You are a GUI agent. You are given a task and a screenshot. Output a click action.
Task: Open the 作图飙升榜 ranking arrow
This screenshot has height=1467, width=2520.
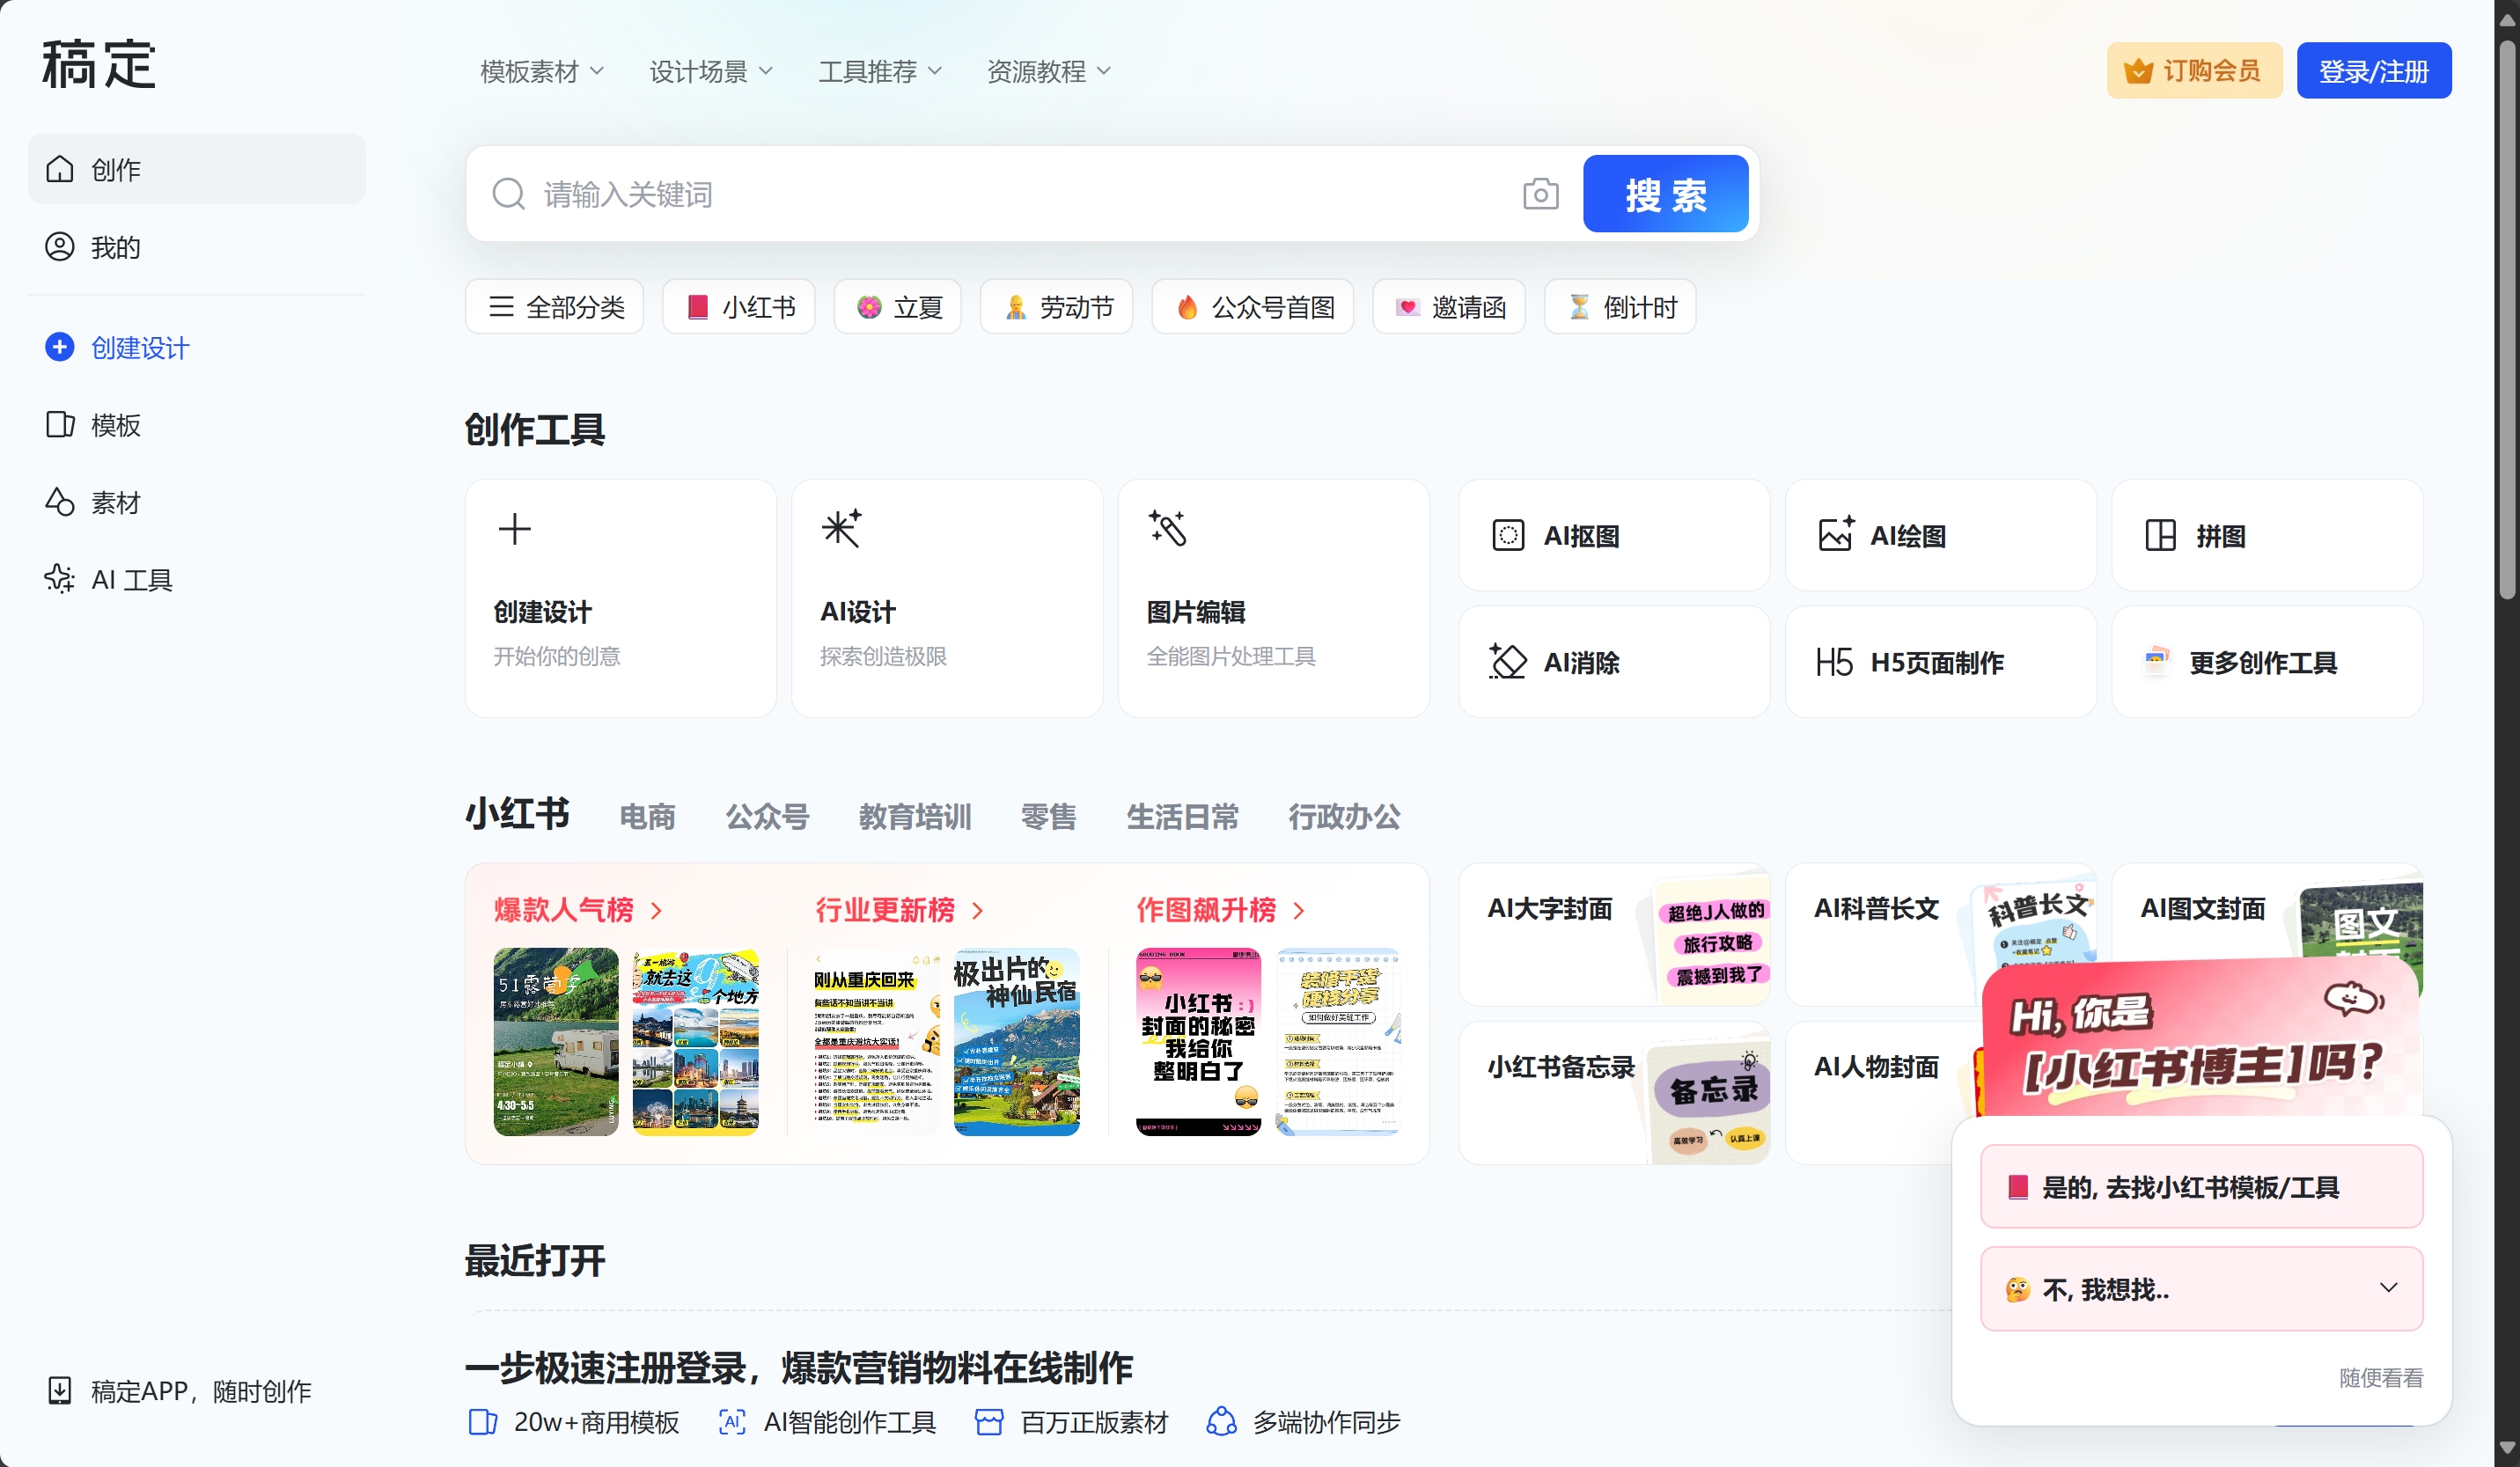(x=1299, y=910)
